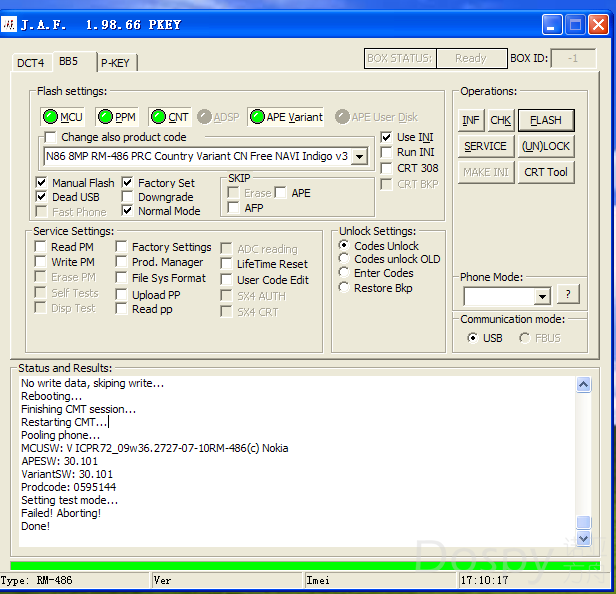Open the CRT Tool

[546, 172]
